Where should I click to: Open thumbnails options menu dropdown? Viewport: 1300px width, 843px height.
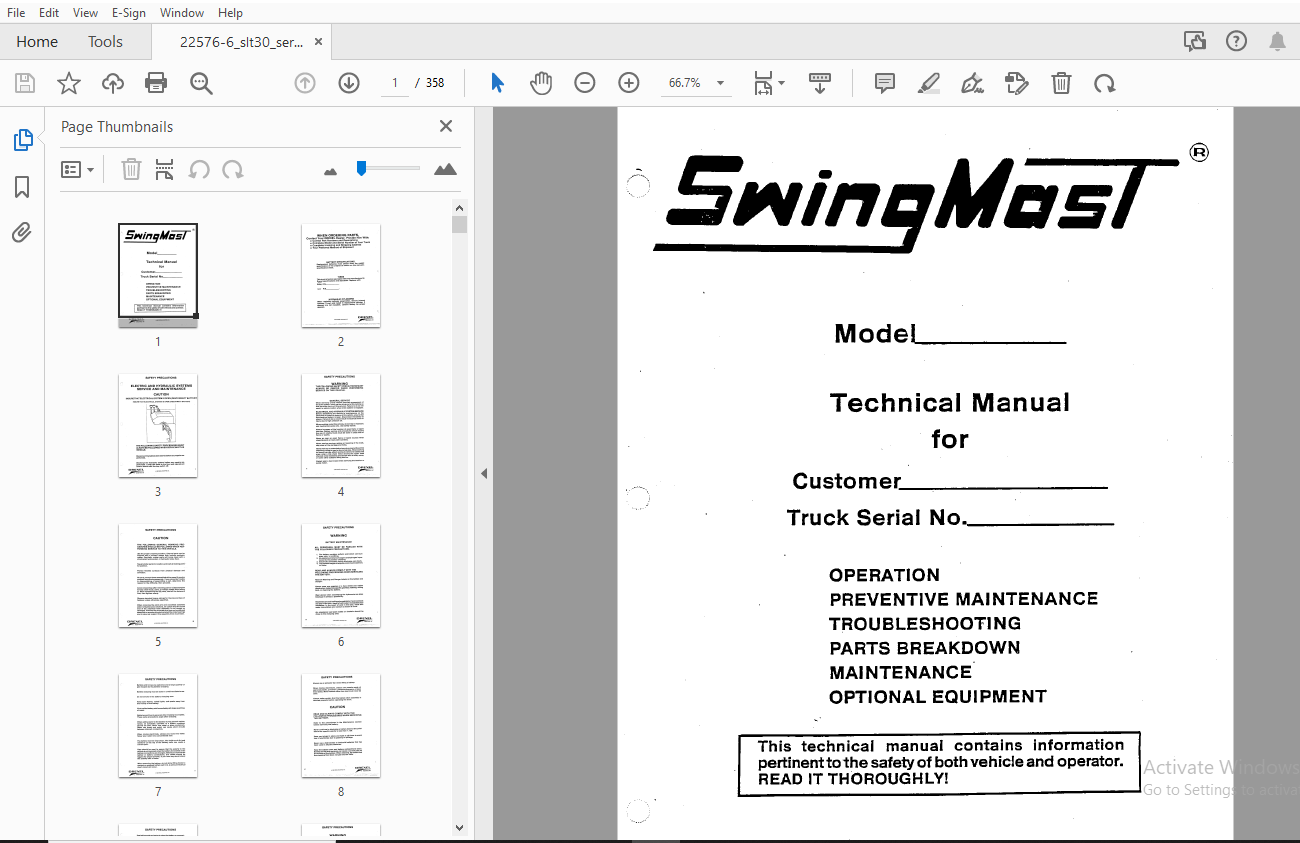click(78, 170)
